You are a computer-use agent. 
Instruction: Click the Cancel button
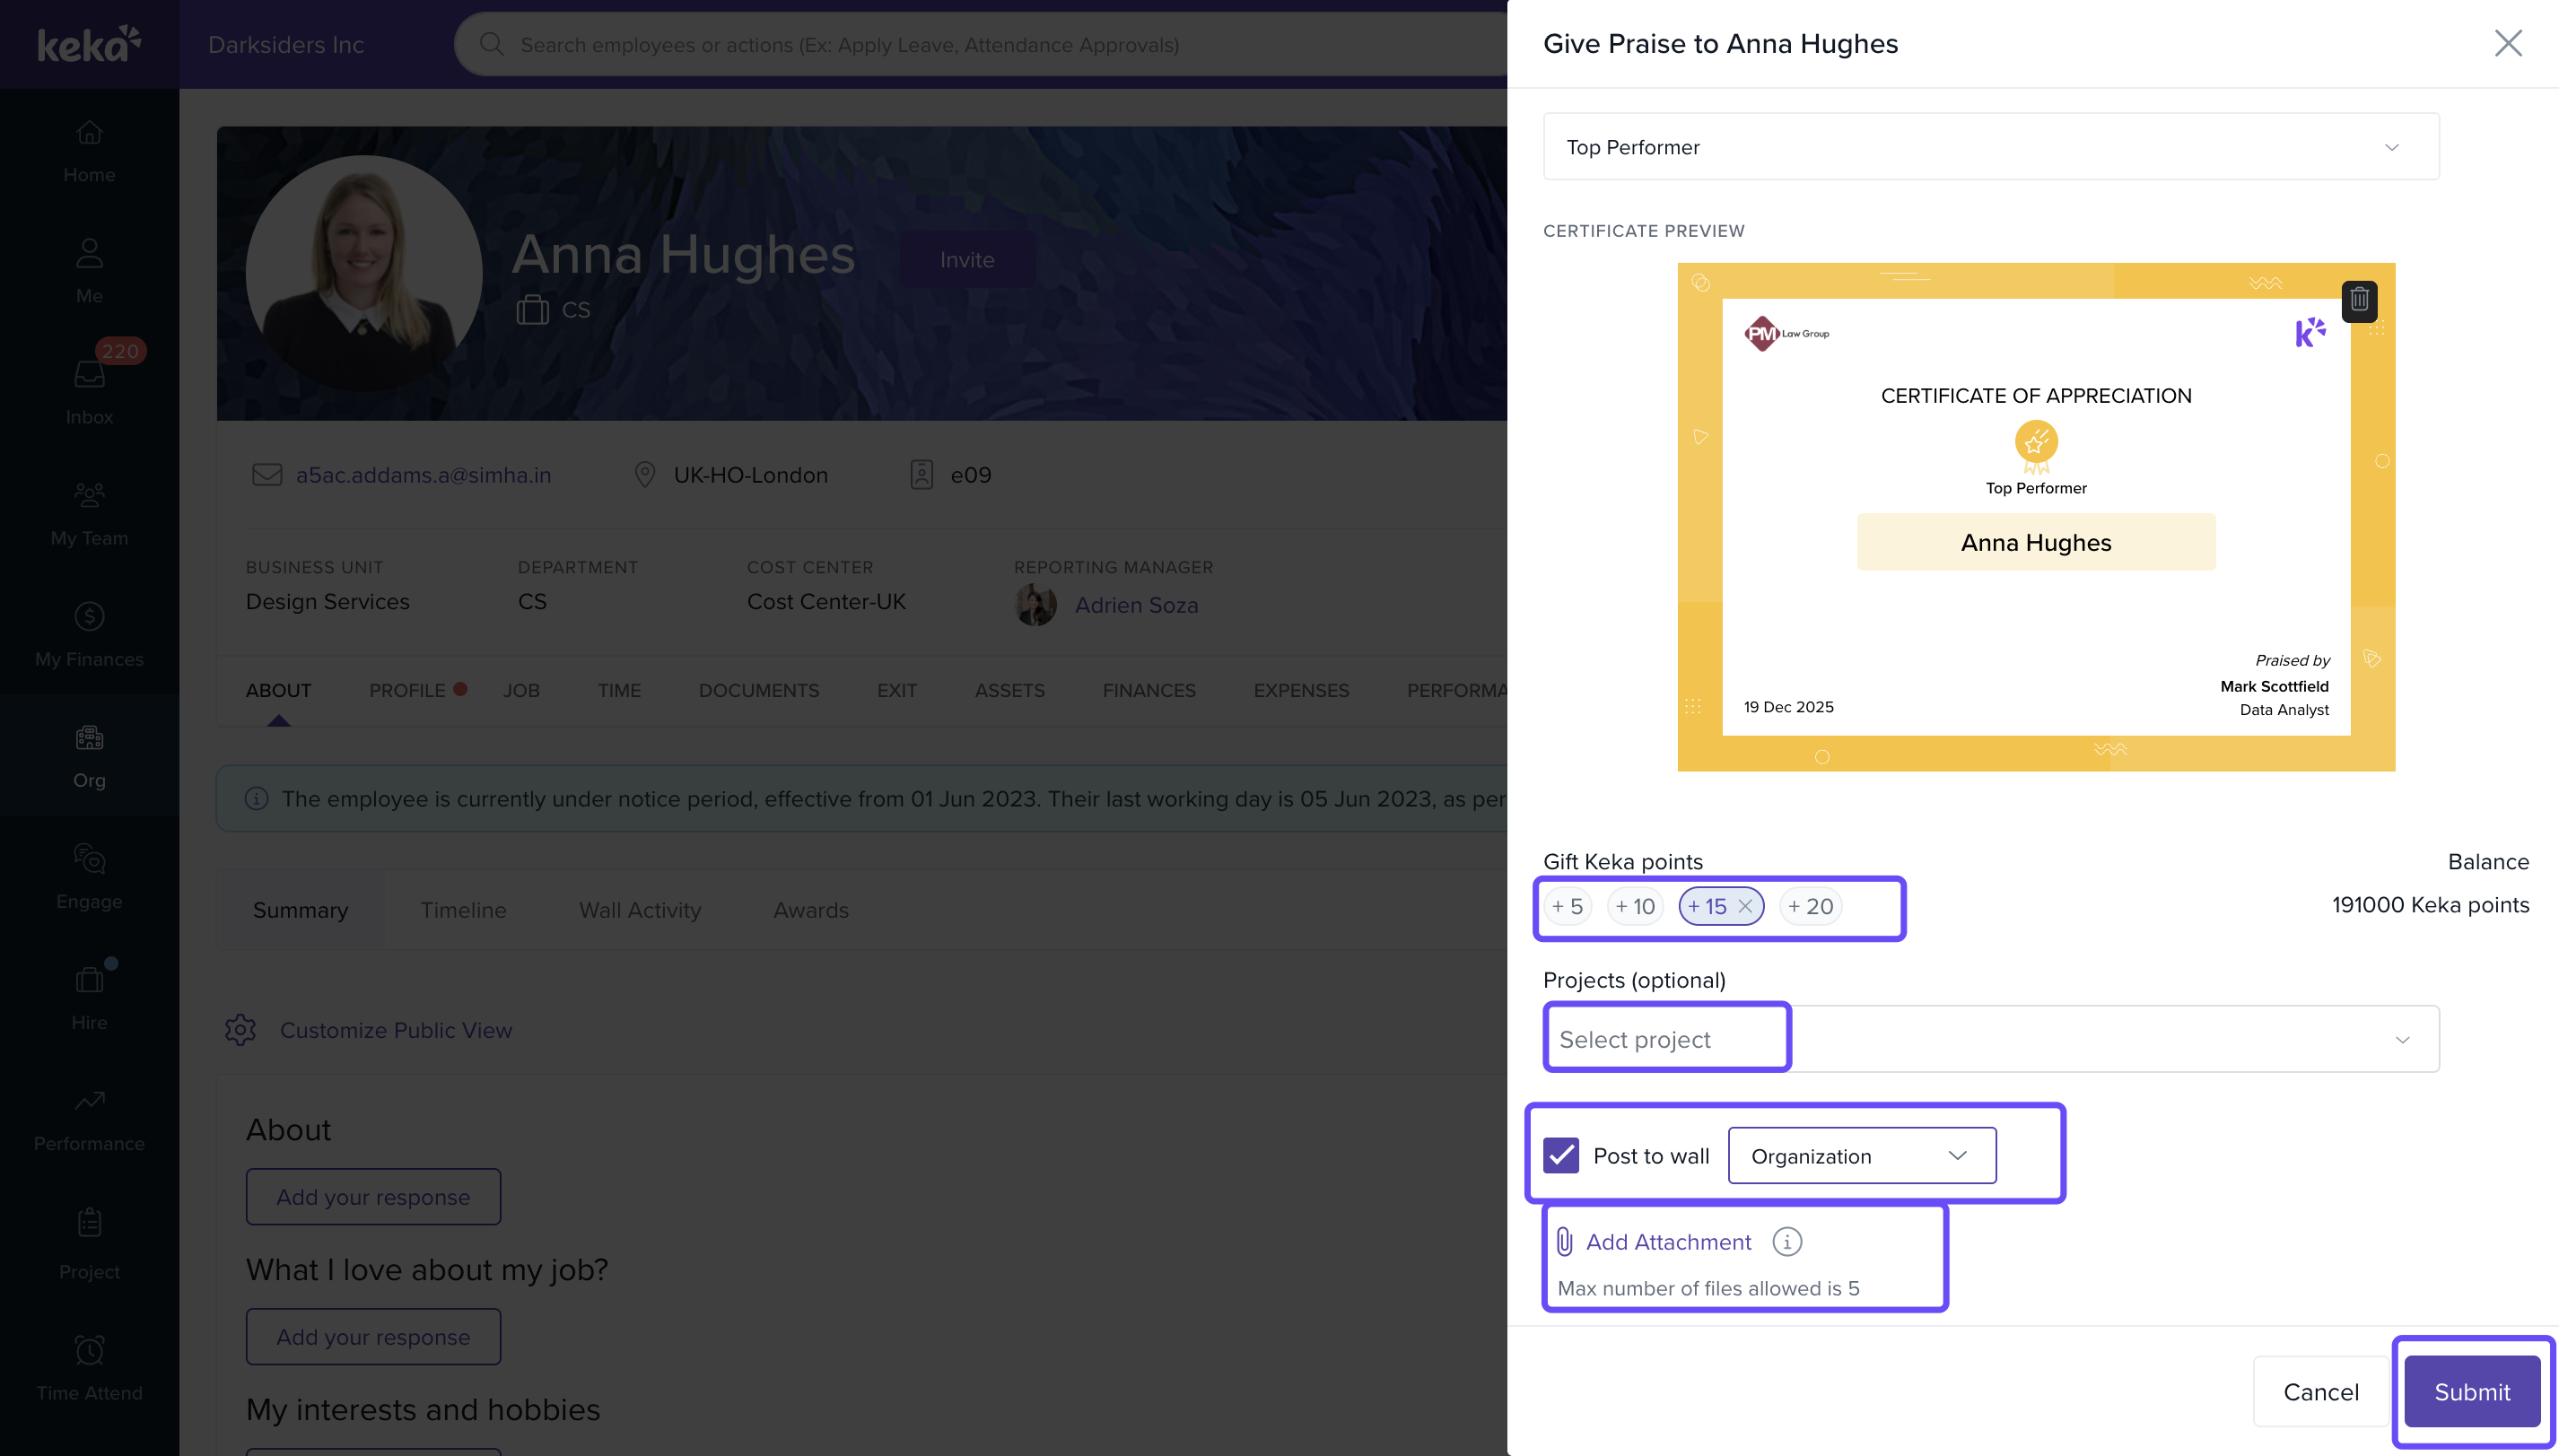click(x=2320, y=1391)
